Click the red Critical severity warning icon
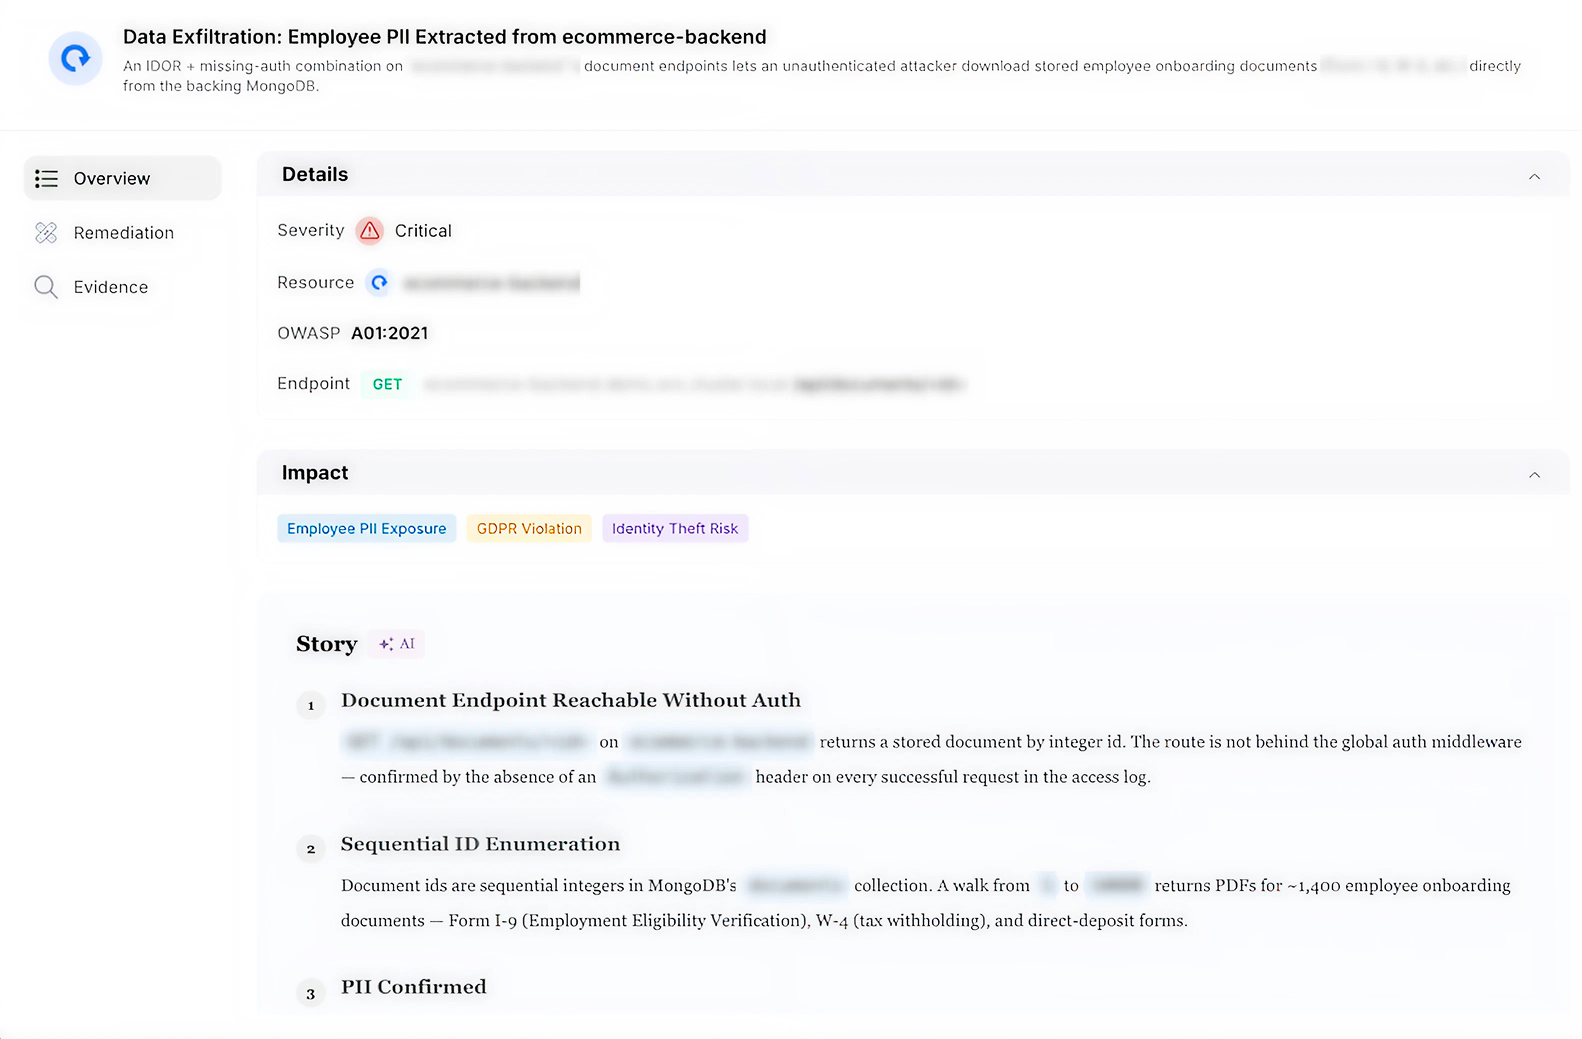This screenshot has width=1582, height=1039. click(370, 231)
